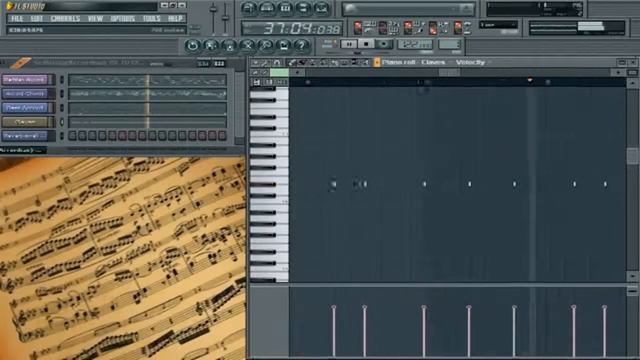Open the step sequencer round icon
640x360 pixels.
(x=267, y=8)
